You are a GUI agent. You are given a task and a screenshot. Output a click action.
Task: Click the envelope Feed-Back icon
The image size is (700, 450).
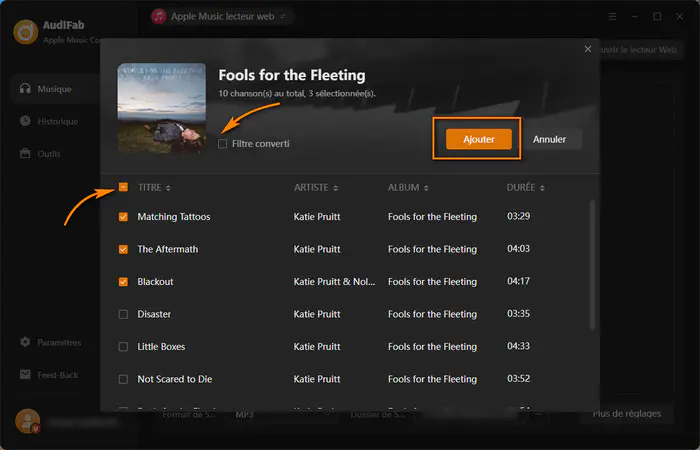point(25,374)
